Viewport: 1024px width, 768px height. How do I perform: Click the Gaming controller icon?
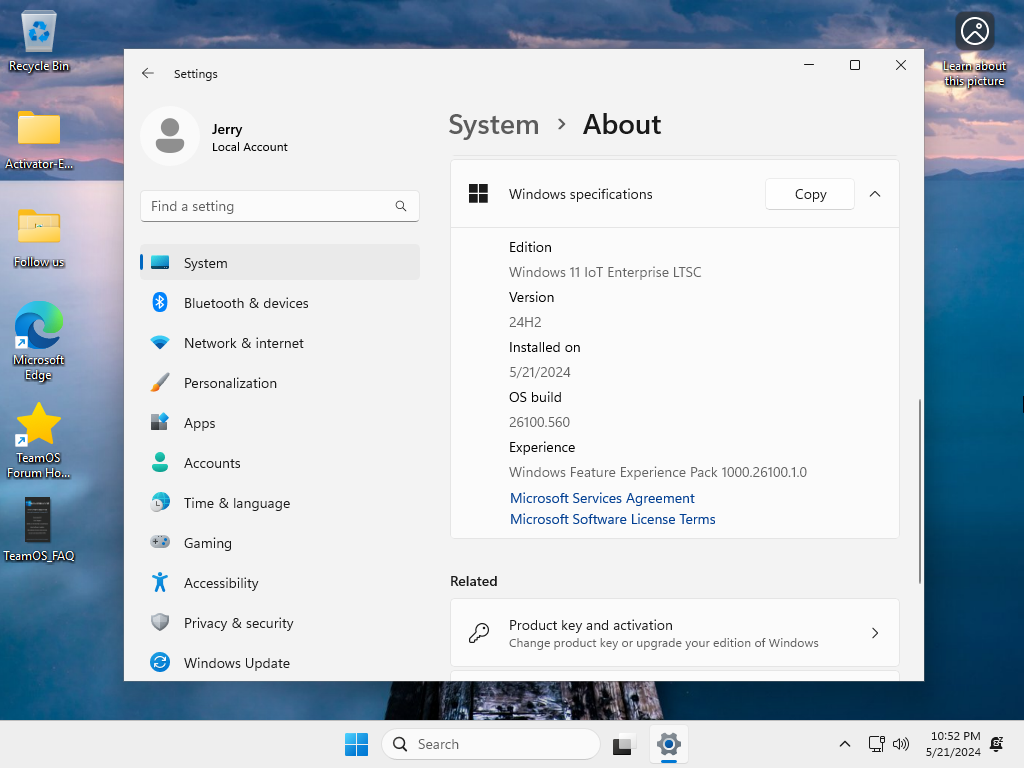(160, 542)
